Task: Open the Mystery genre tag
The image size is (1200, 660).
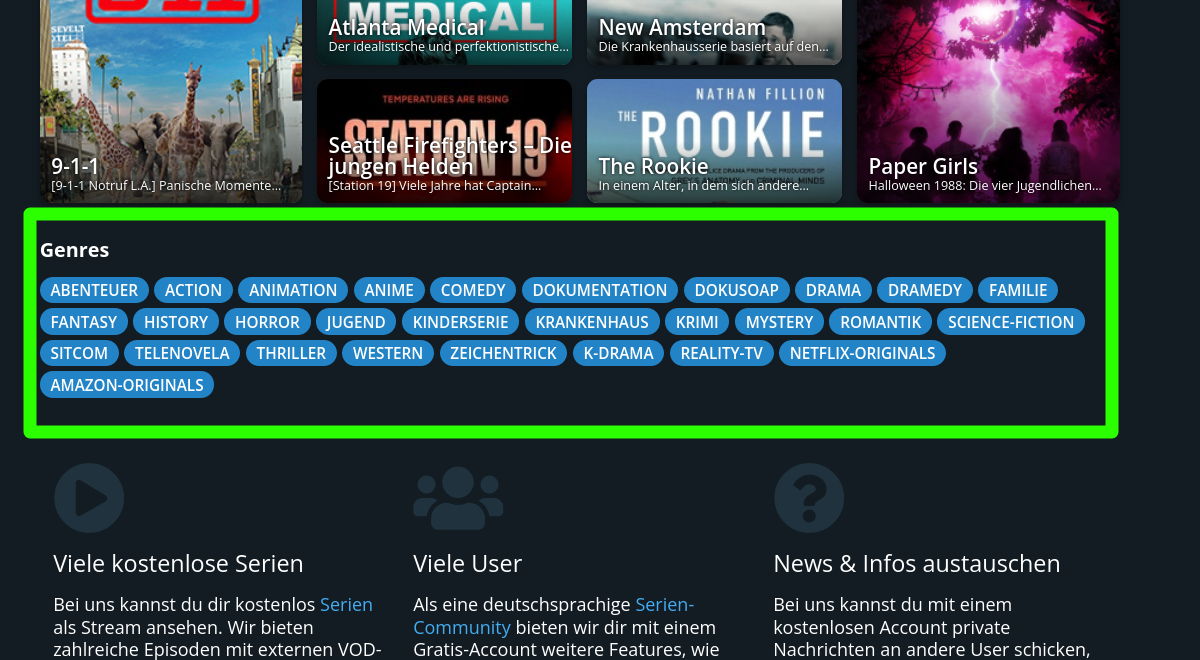Action: tap(780, 322)
